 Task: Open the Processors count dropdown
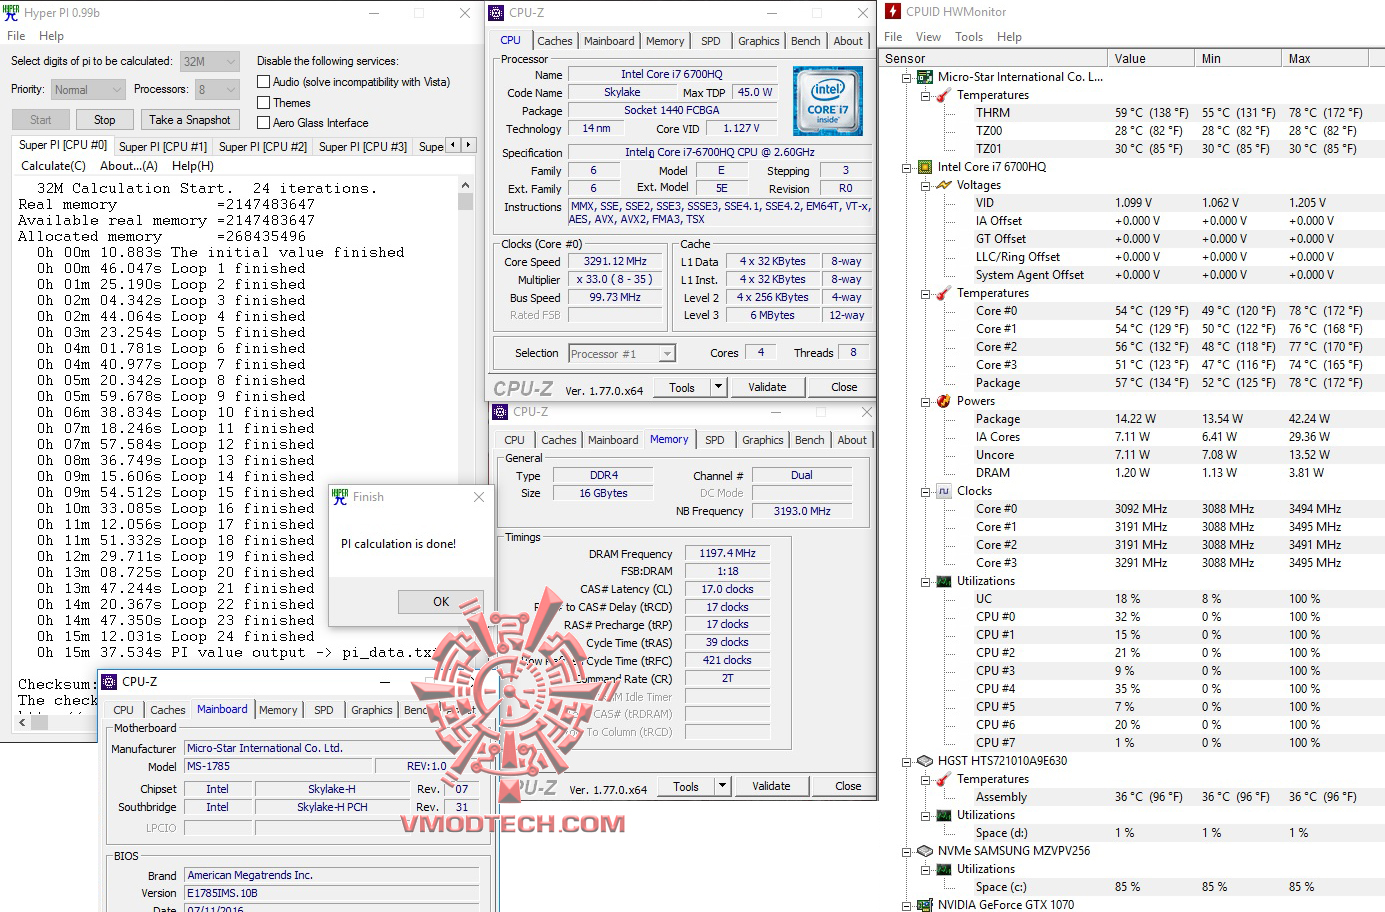coord(217,89)
